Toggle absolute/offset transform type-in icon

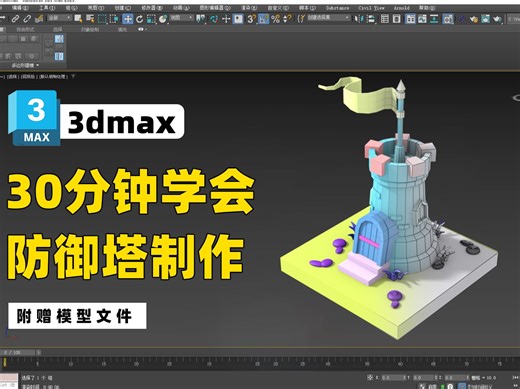point(370,377)
